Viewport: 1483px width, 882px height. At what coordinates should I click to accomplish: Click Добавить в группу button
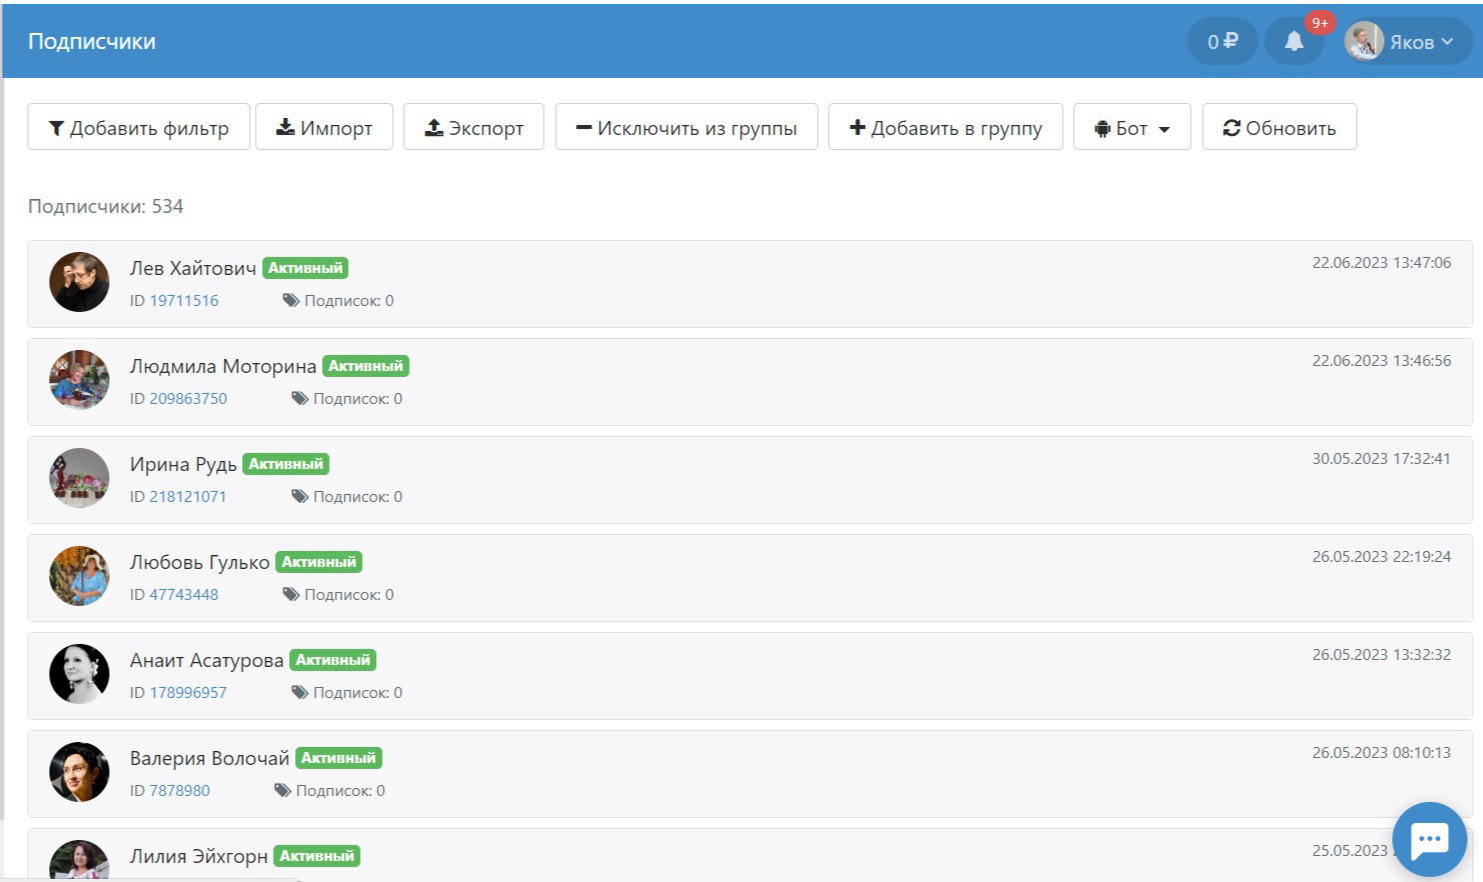[946, 127]
